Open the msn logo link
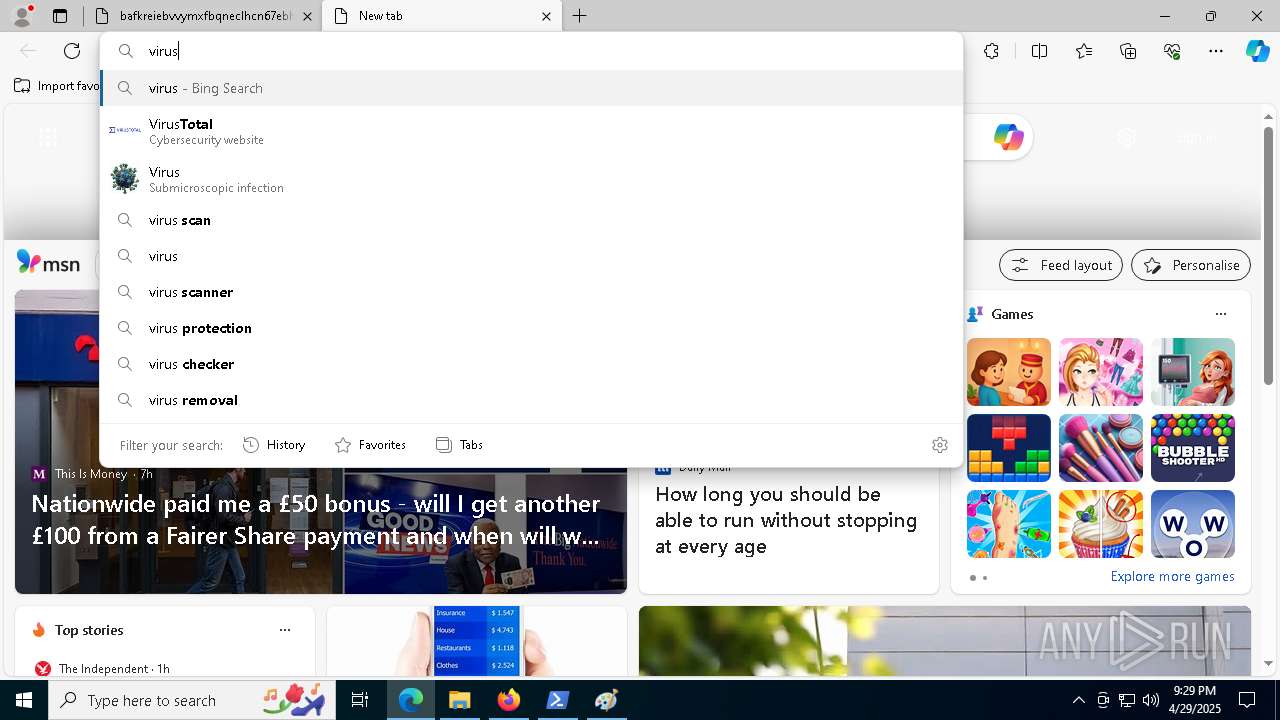Viewport: 1280px width, 720px height. 48,263
